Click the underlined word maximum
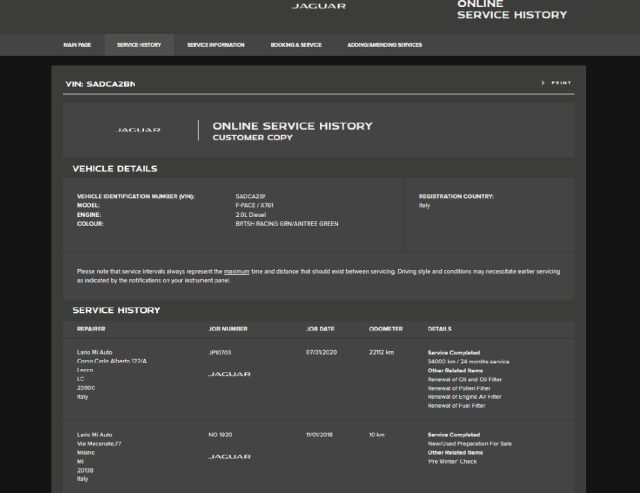The height and width of the screenshot is (493, 640). click(x=237, y=271)
